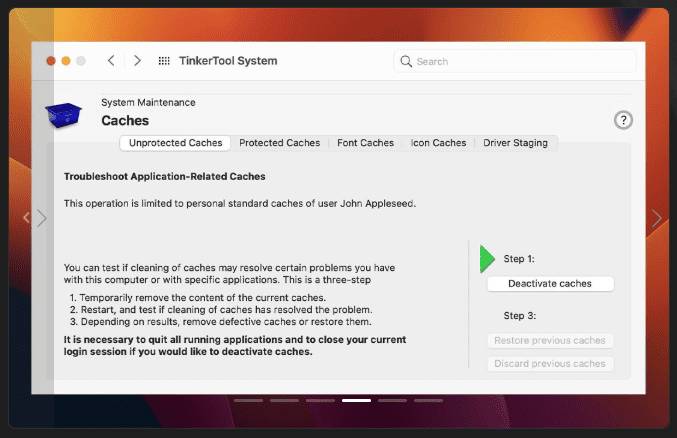The height and width of the screenshot is (438, 677).
Task: Switch to the Protected Caches tab
Action: click(x=280, y=143)
